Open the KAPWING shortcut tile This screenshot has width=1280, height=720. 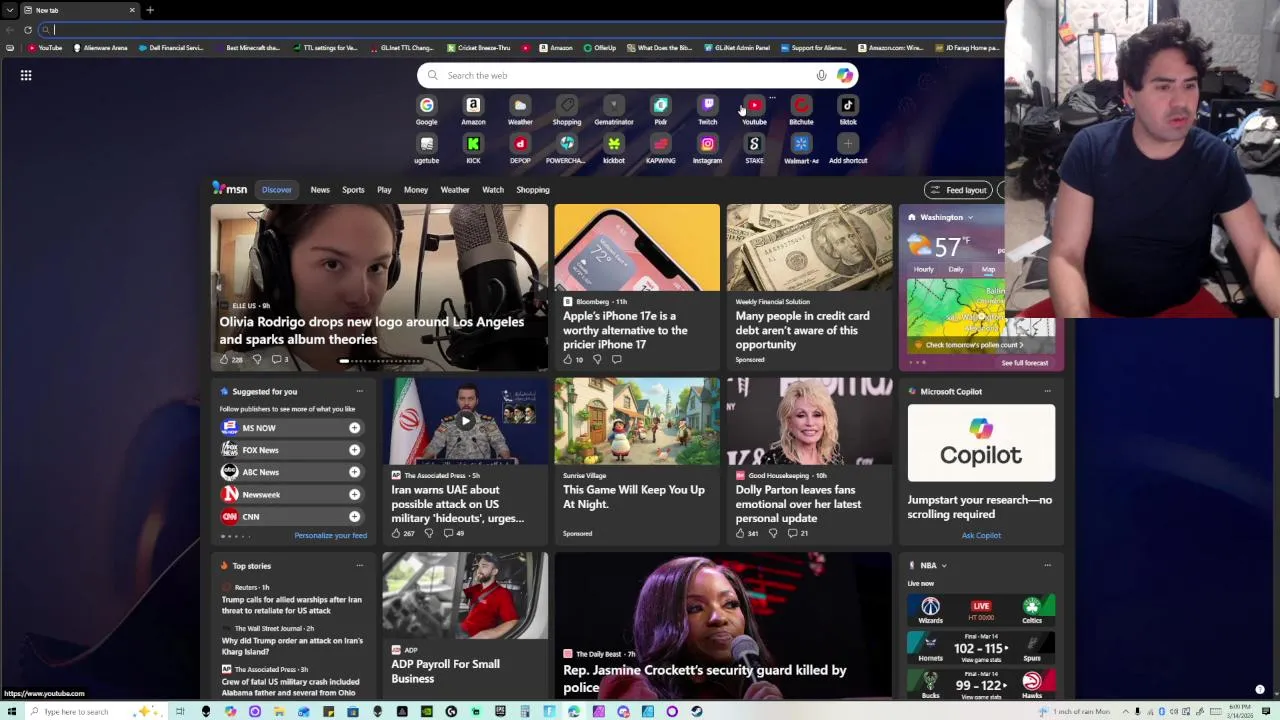click(x=661, y=149)
